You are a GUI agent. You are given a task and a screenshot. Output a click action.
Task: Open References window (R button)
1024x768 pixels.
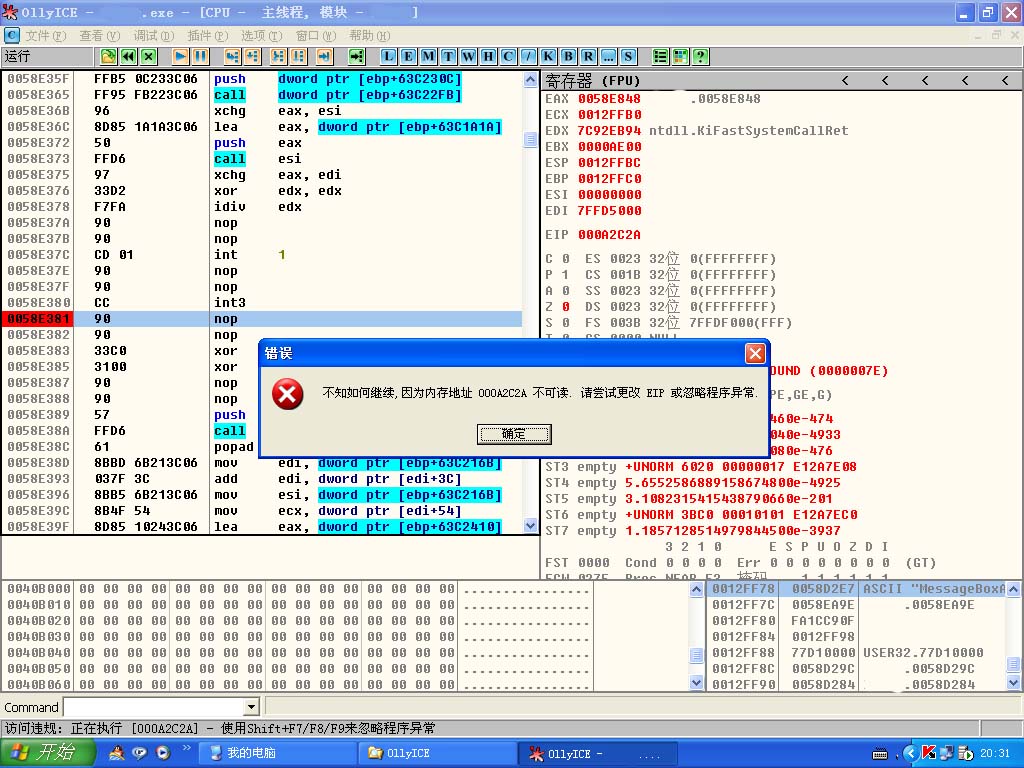pos(588,57)
